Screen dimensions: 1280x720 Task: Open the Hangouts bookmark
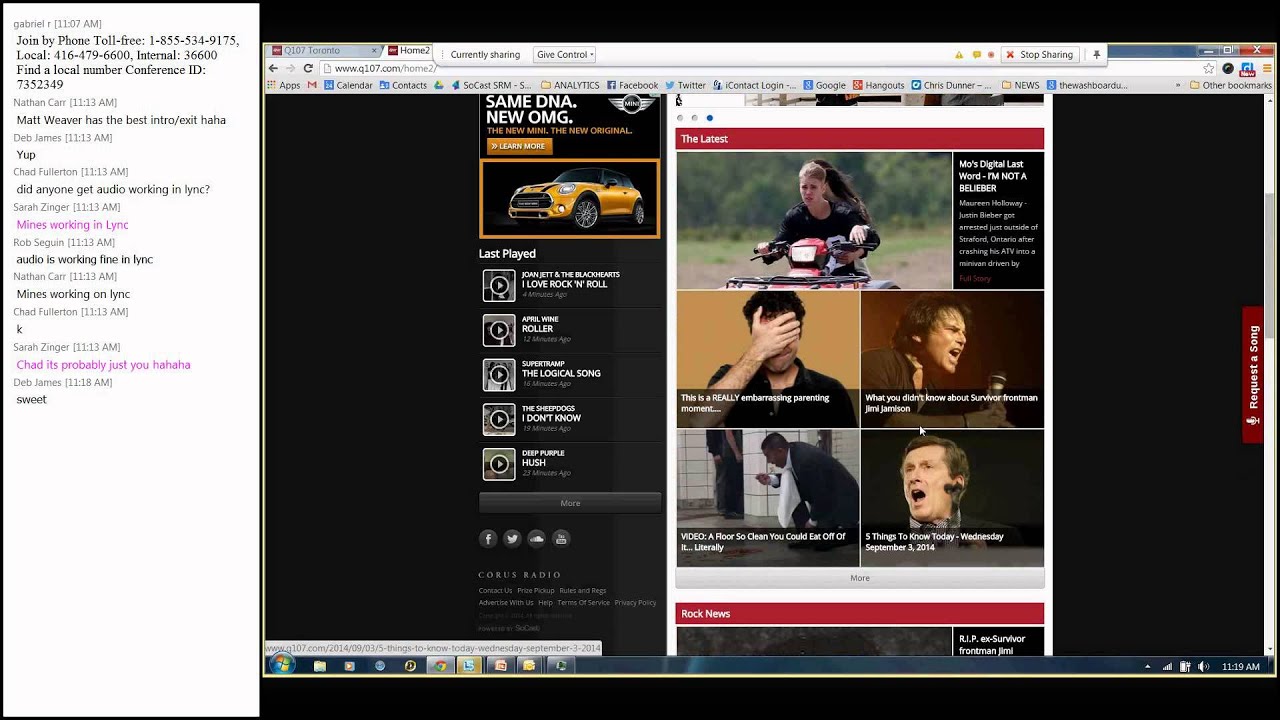coord(878,85)
